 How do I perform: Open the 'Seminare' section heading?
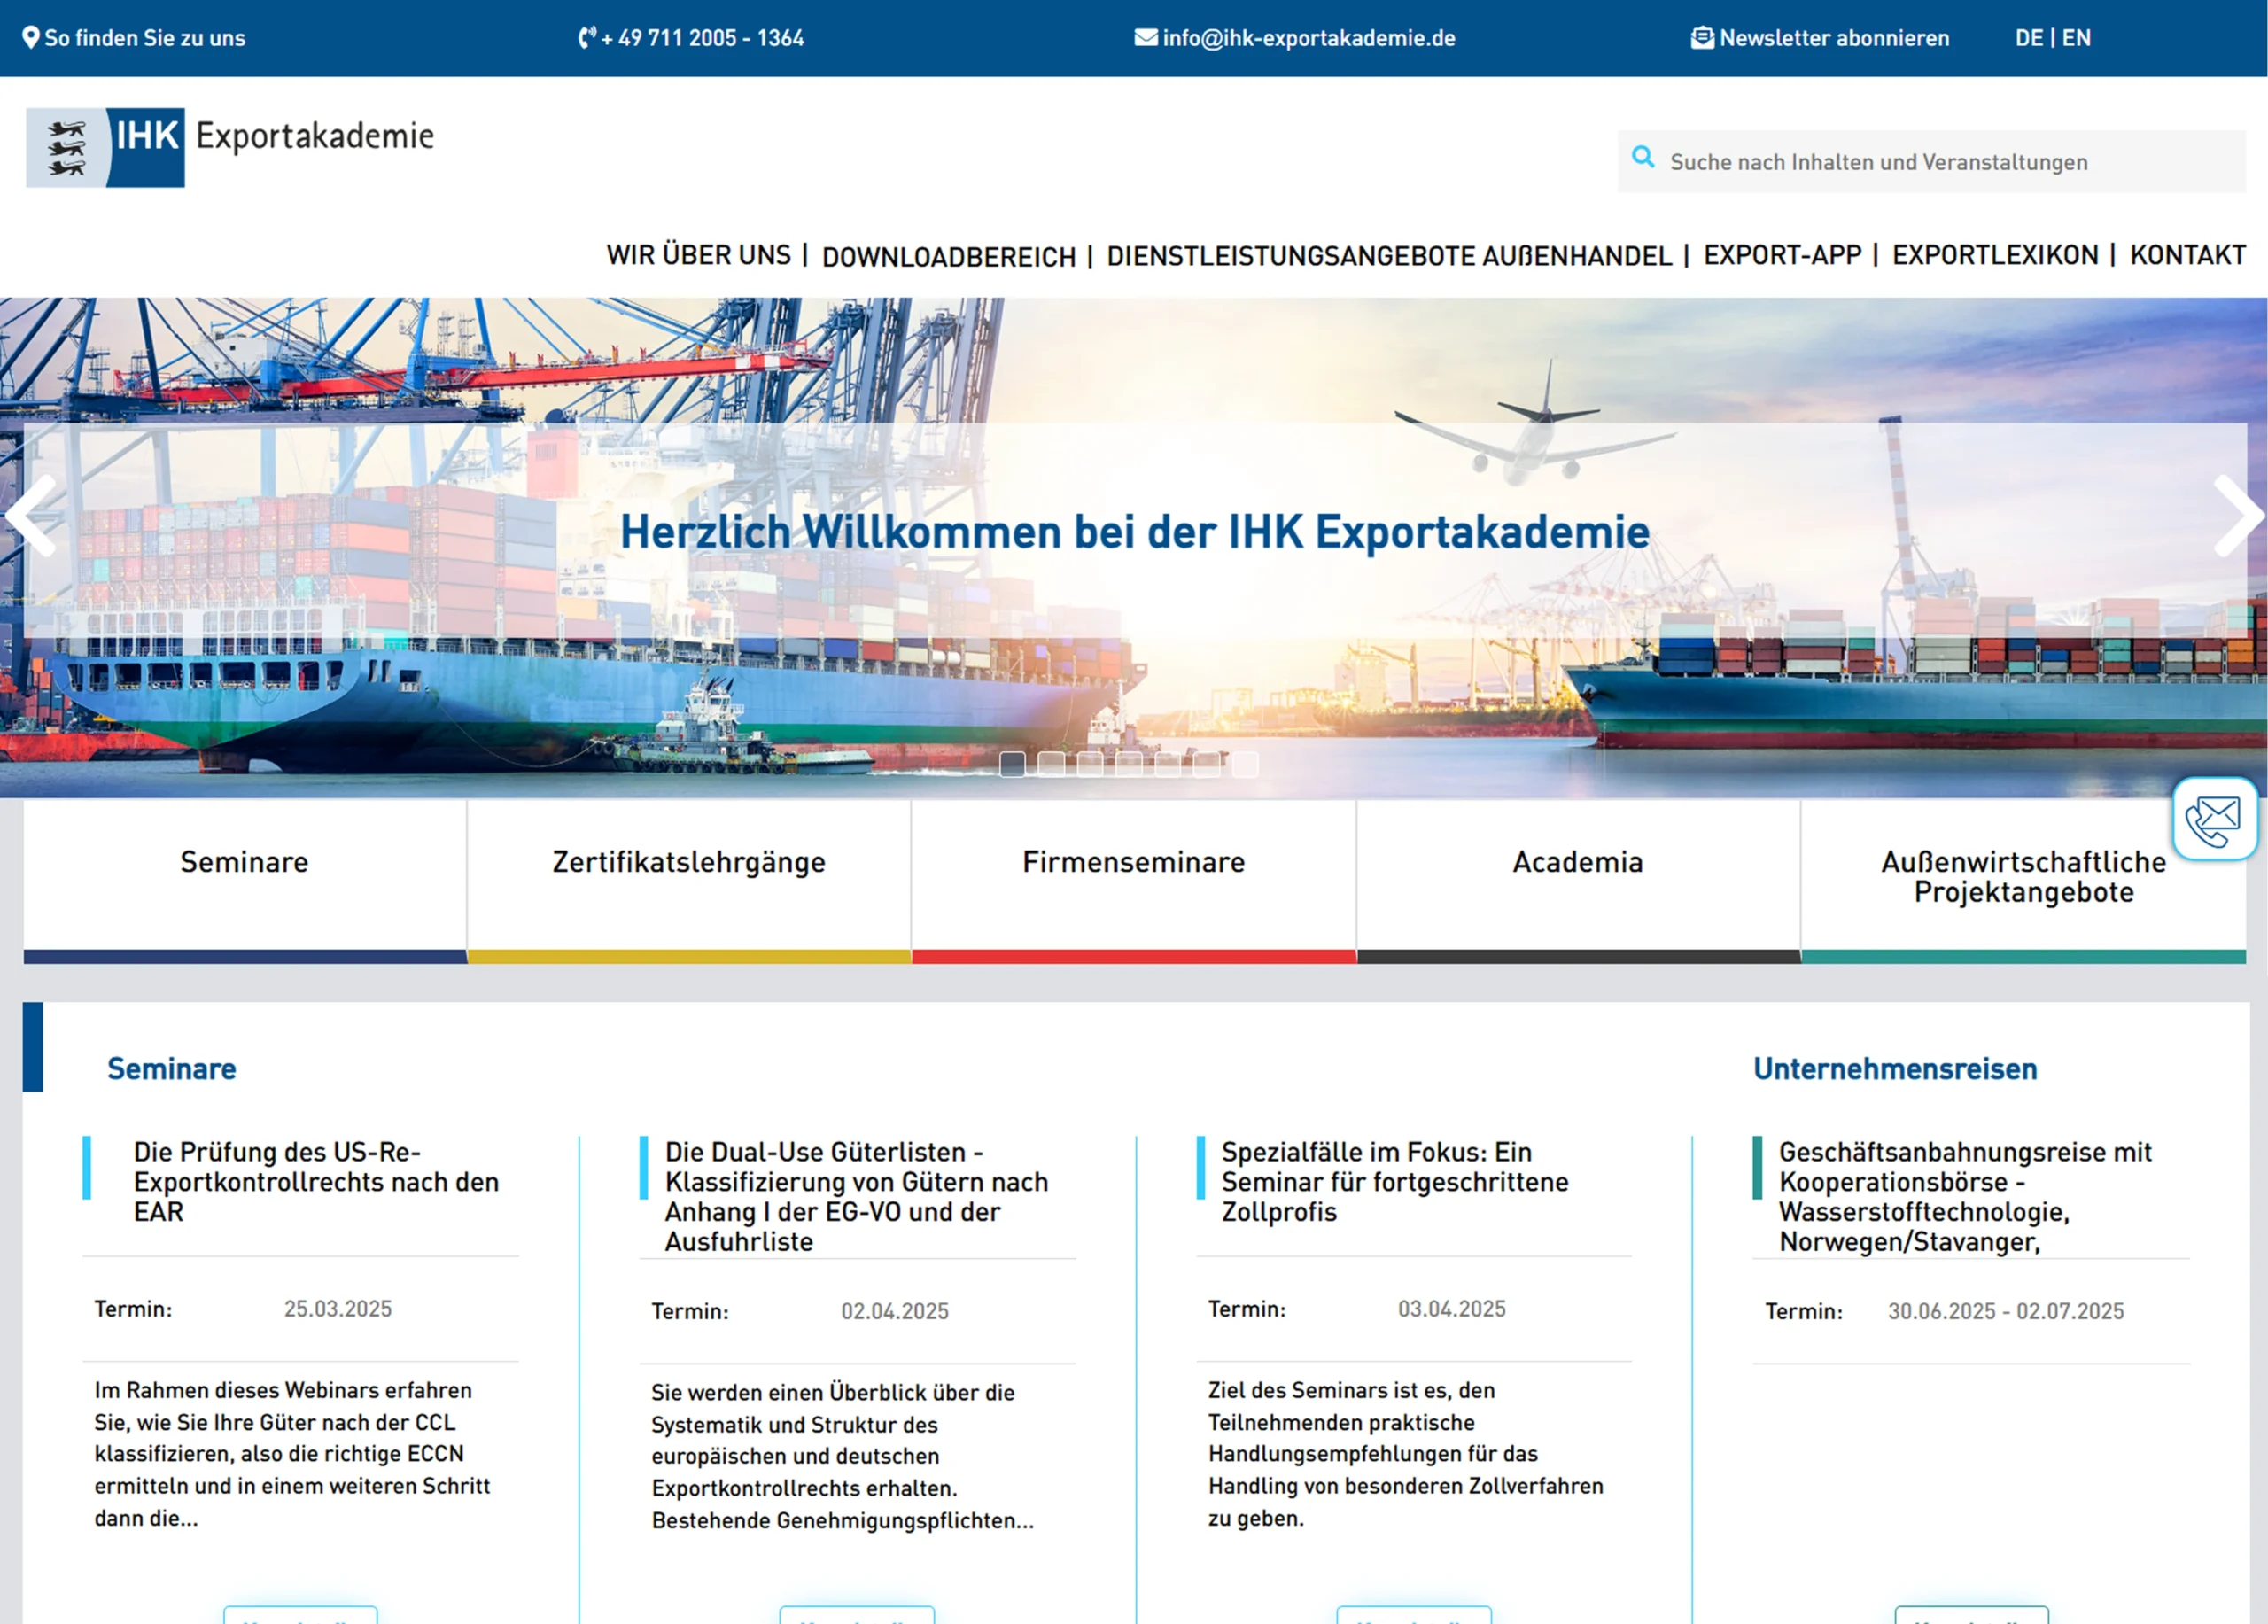(x=172, y=1069)
